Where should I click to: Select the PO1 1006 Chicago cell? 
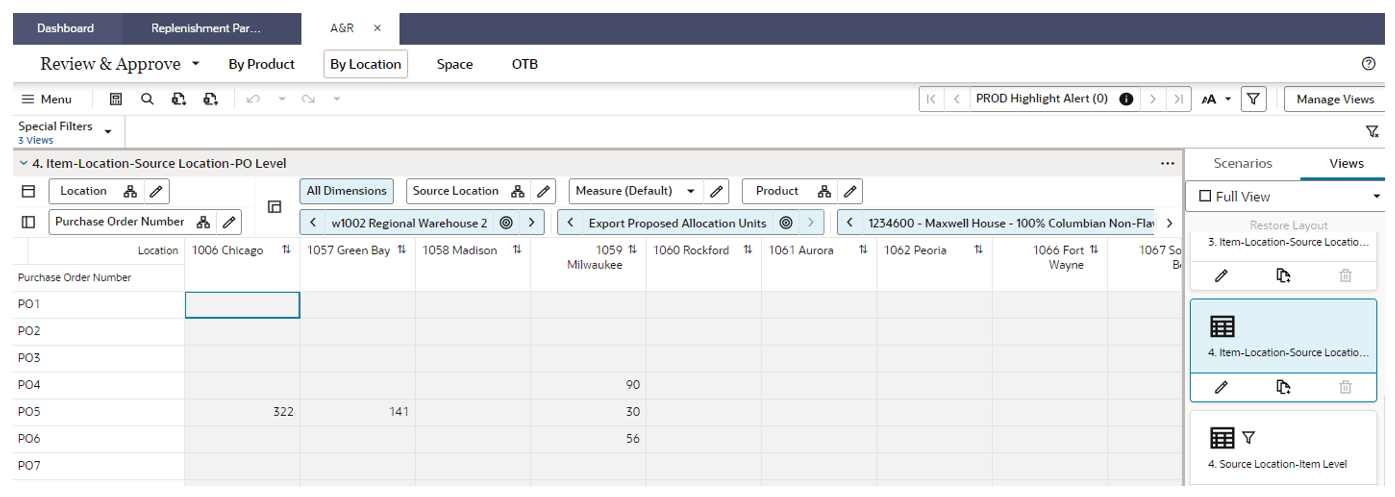tap(242, 304)
